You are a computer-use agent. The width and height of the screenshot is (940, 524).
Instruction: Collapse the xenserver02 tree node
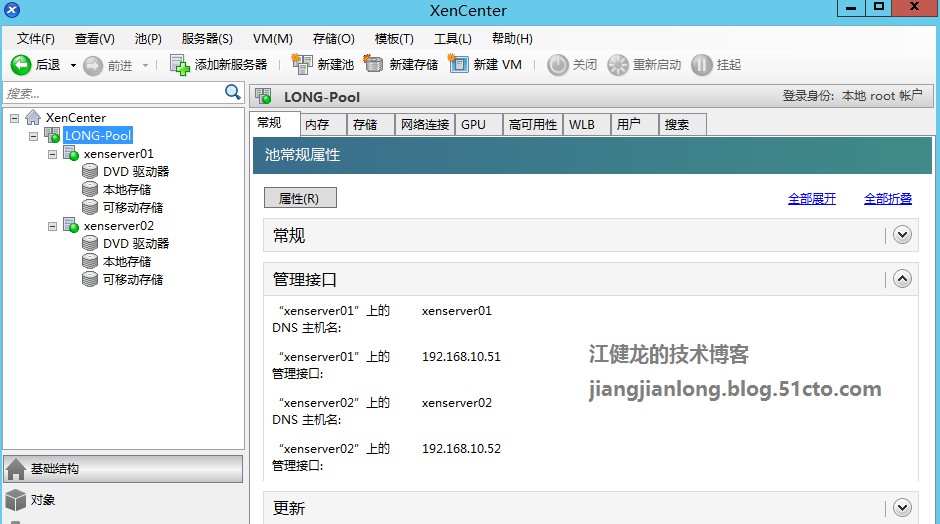[53, 226]
